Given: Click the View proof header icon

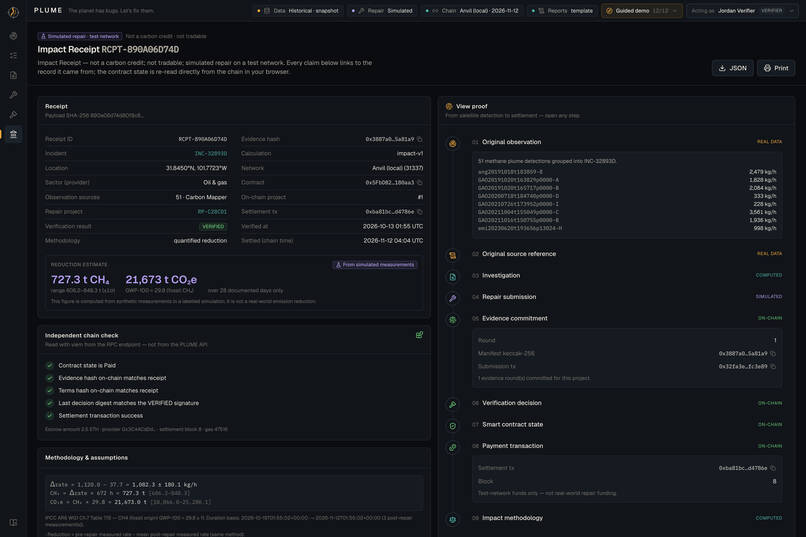Looking at the screenshot, I should coord(449,106).
